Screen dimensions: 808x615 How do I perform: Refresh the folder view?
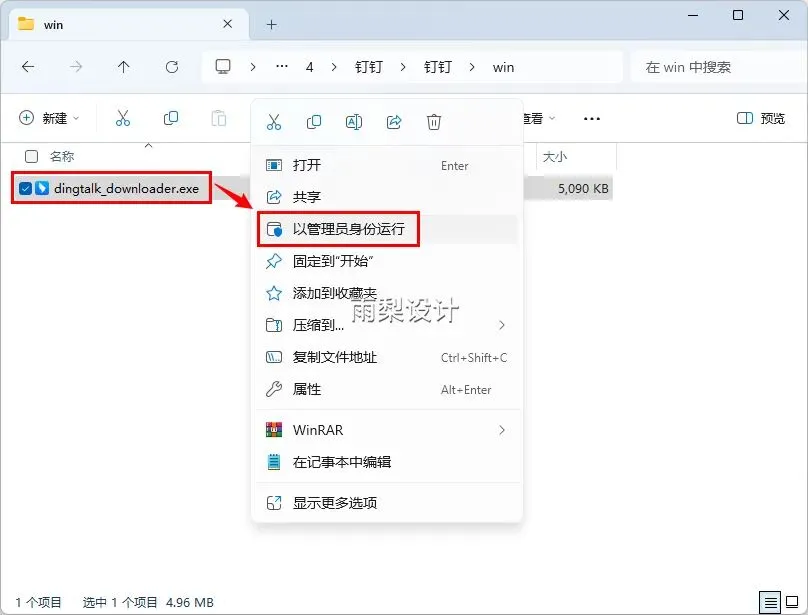(172, 67)
